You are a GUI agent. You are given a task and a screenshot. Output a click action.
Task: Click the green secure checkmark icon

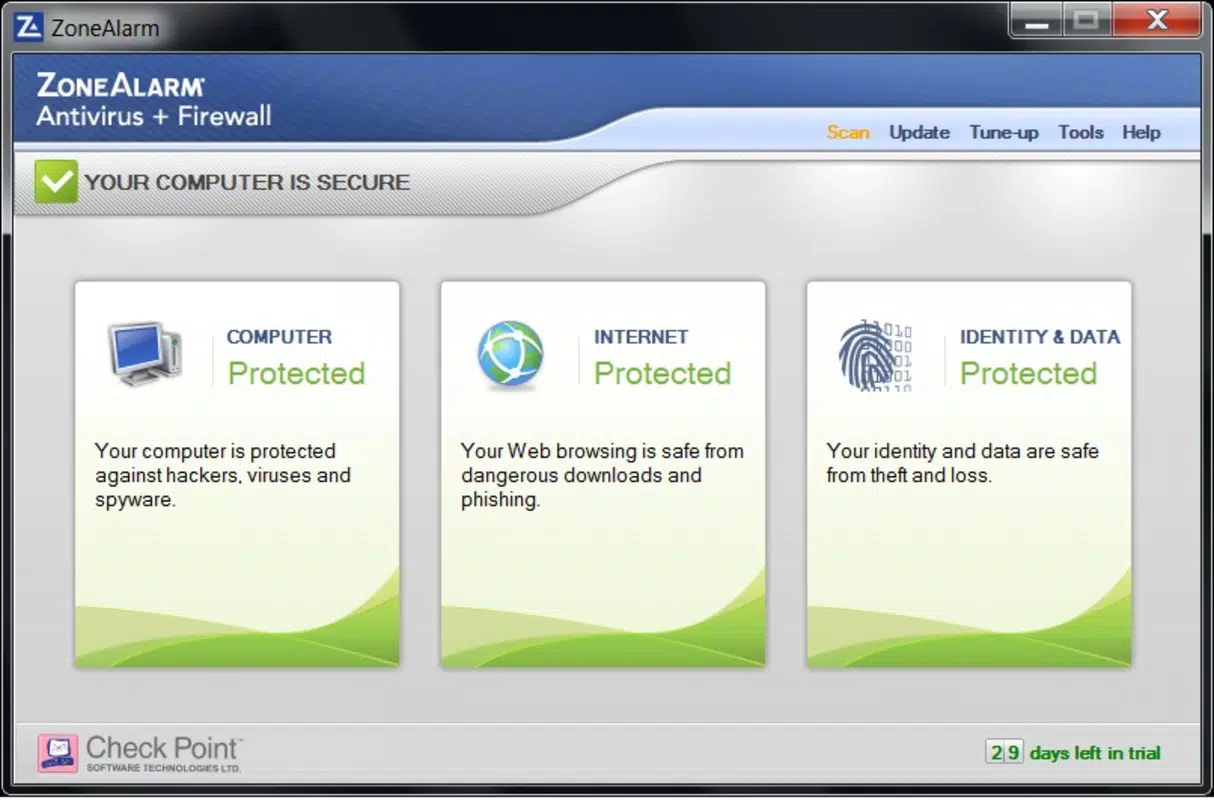56,181
